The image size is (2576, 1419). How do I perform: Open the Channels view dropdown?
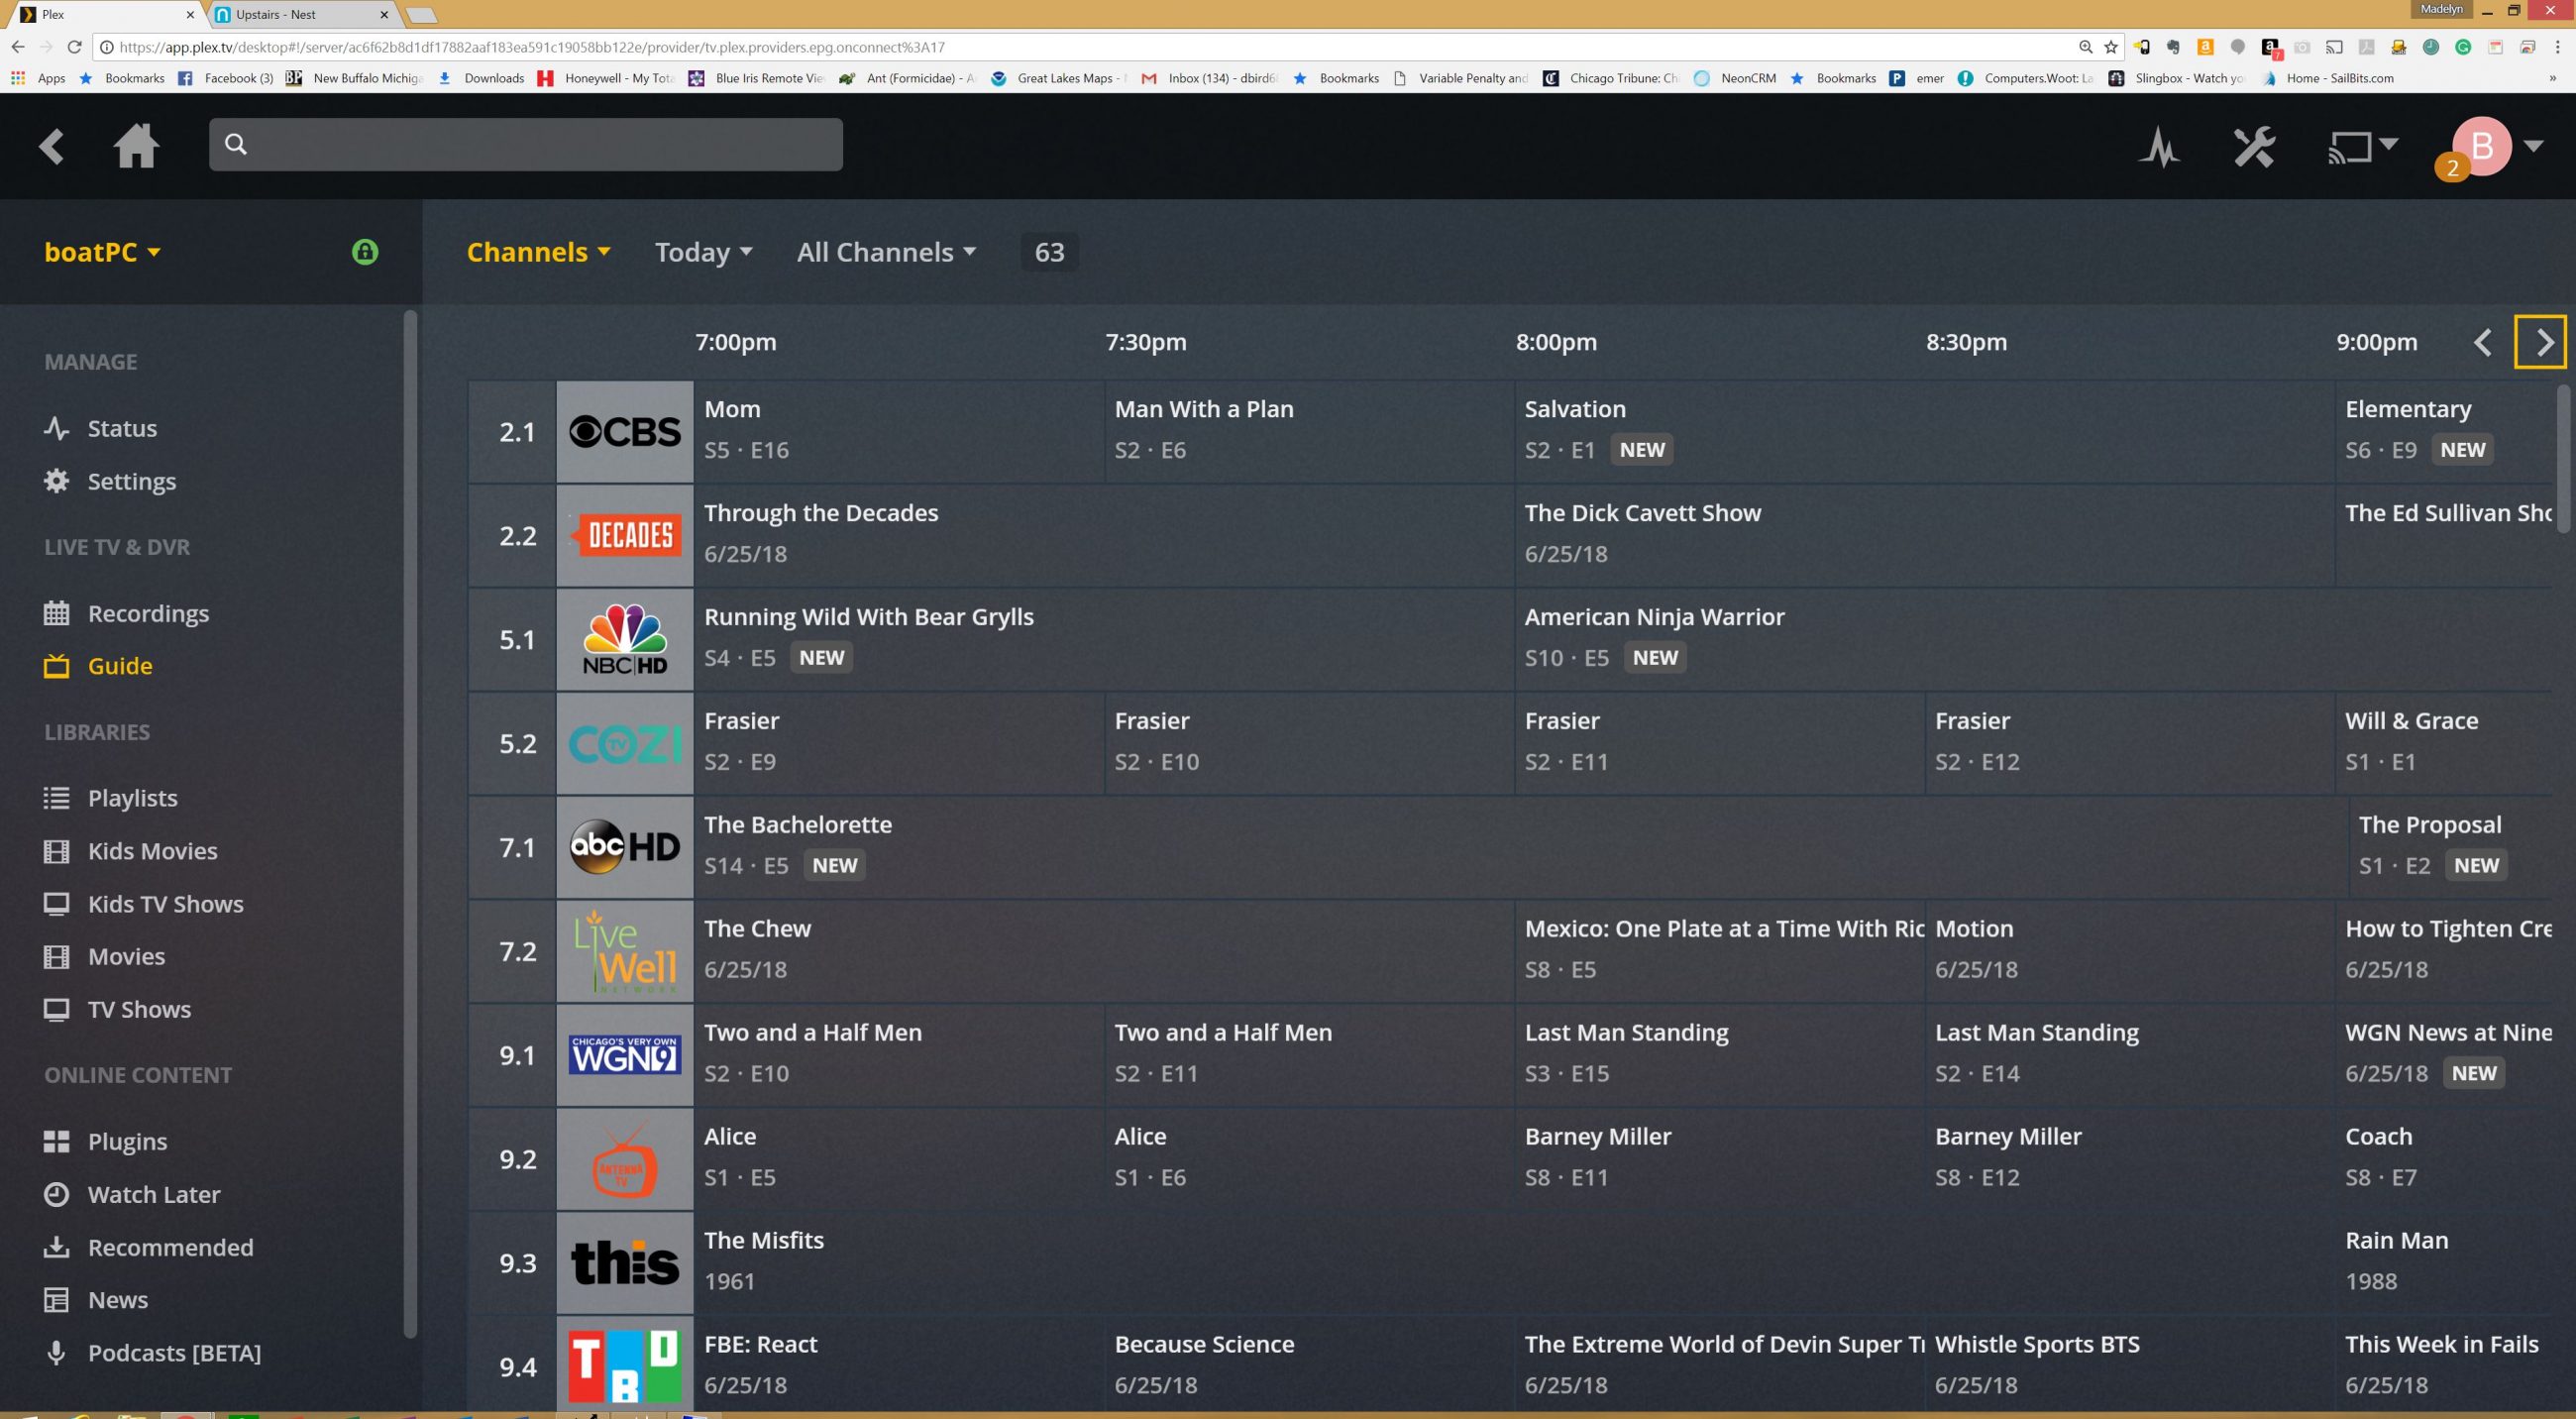[538, 252]
